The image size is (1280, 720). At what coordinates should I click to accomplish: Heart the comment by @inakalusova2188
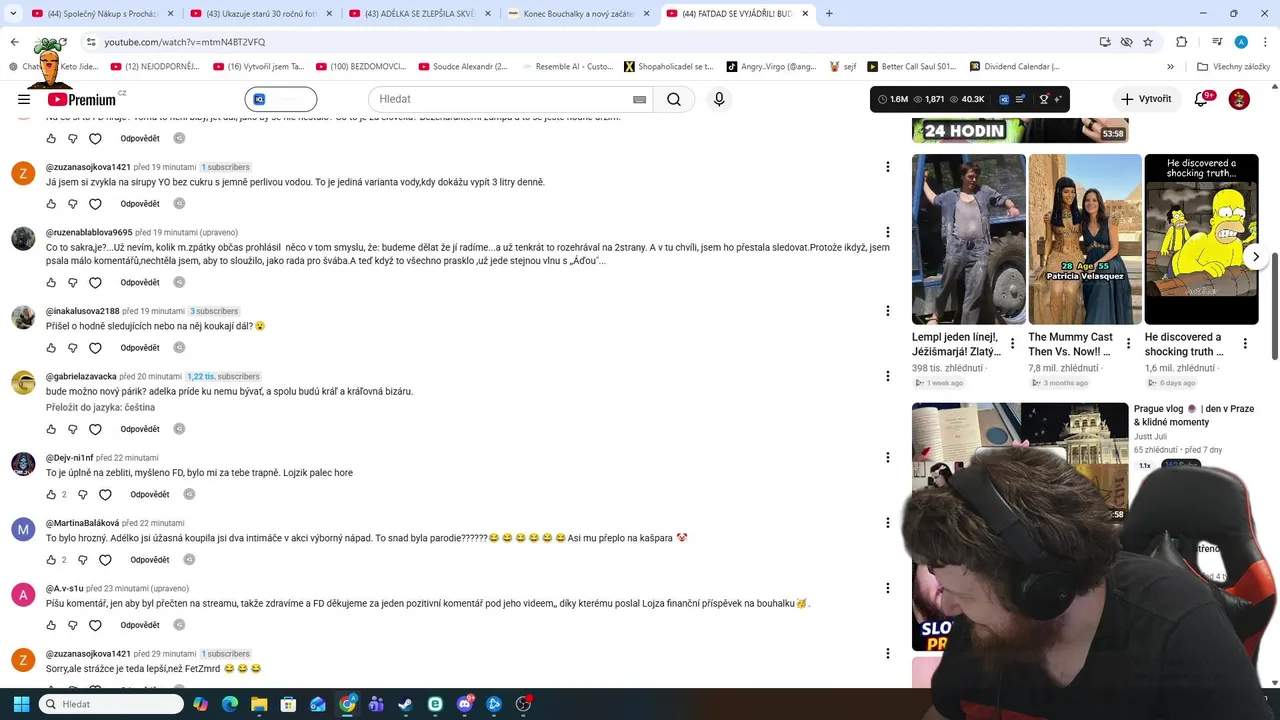(x=95, y=348)
